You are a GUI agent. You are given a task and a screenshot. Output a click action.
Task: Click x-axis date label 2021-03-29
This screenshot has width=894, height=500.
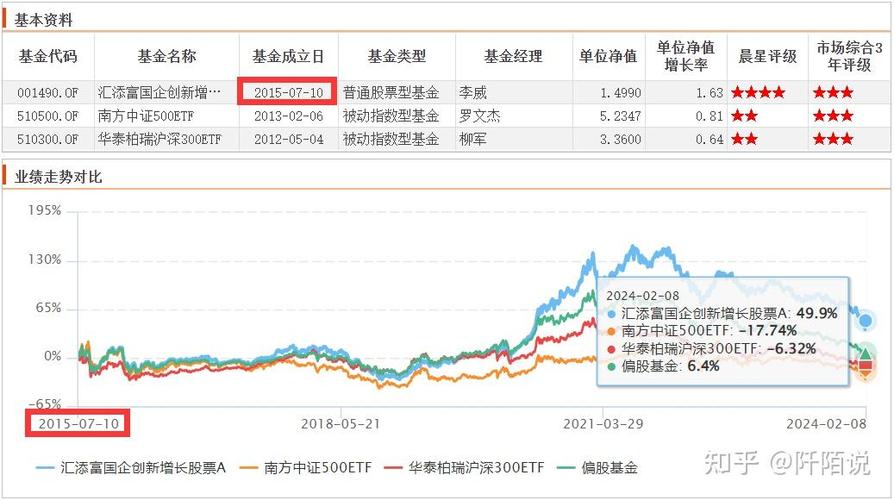(x=603, y=424)
